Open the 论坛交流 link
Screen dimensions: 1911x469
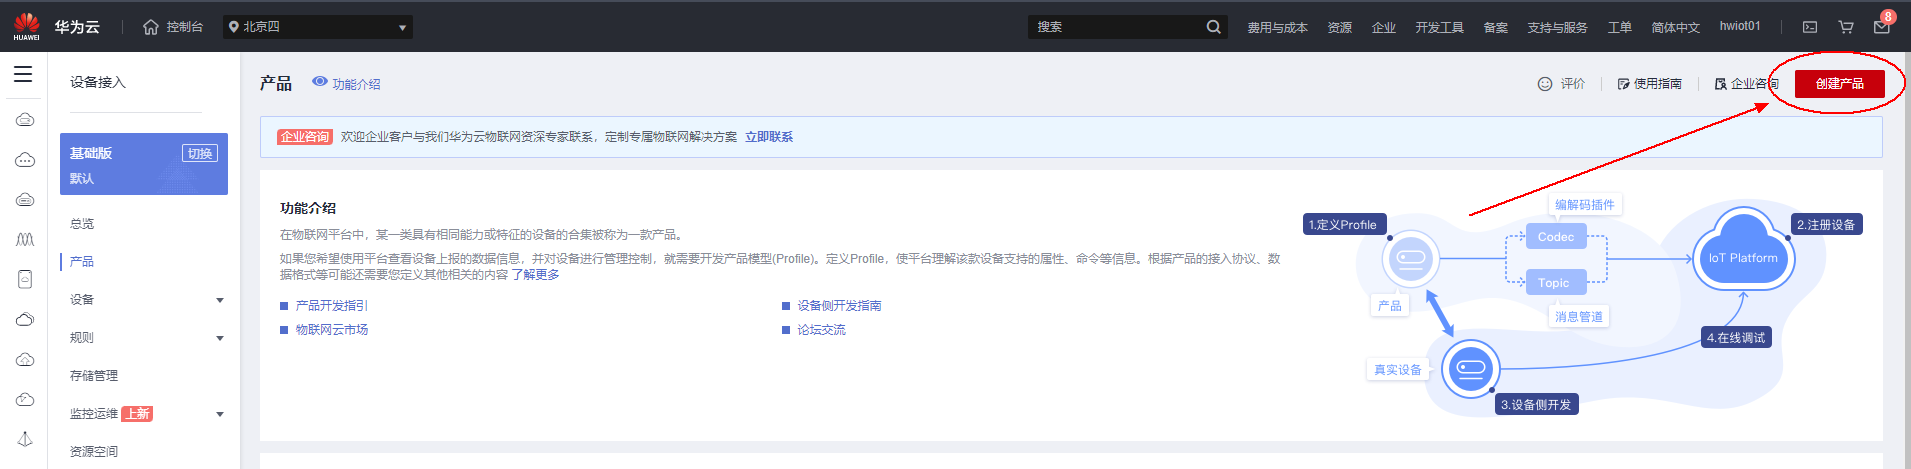tap(821, 330)
